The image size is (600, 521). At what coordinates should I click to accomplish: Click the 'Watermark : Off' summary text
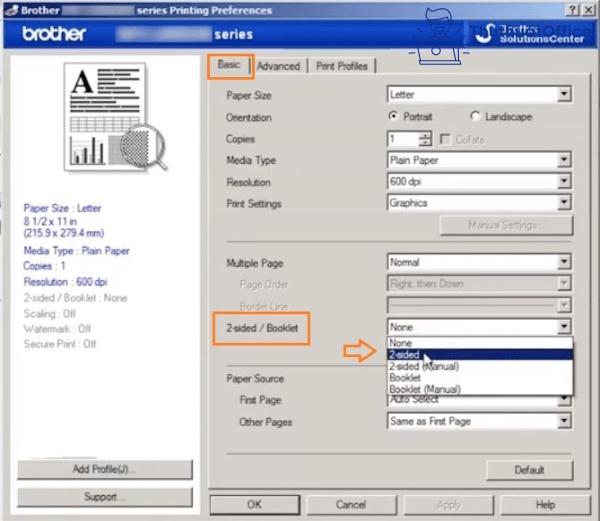57,329
